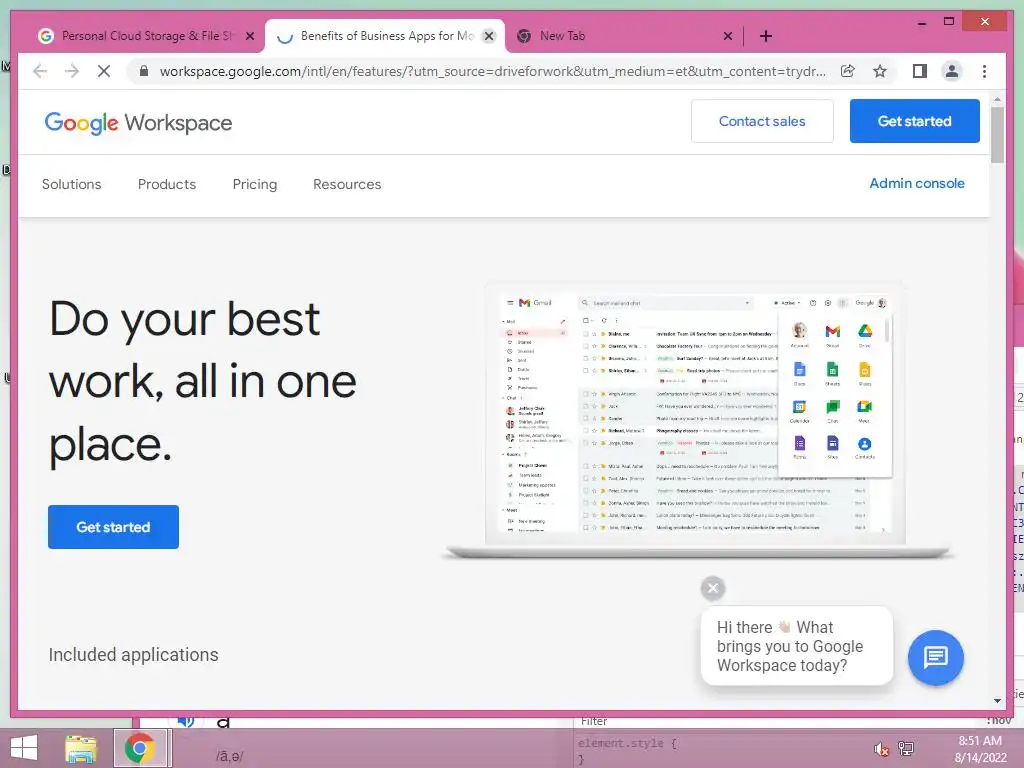Go back using the browser back arrow
Screen dimensions: 1024x768
tap(40, 71)
